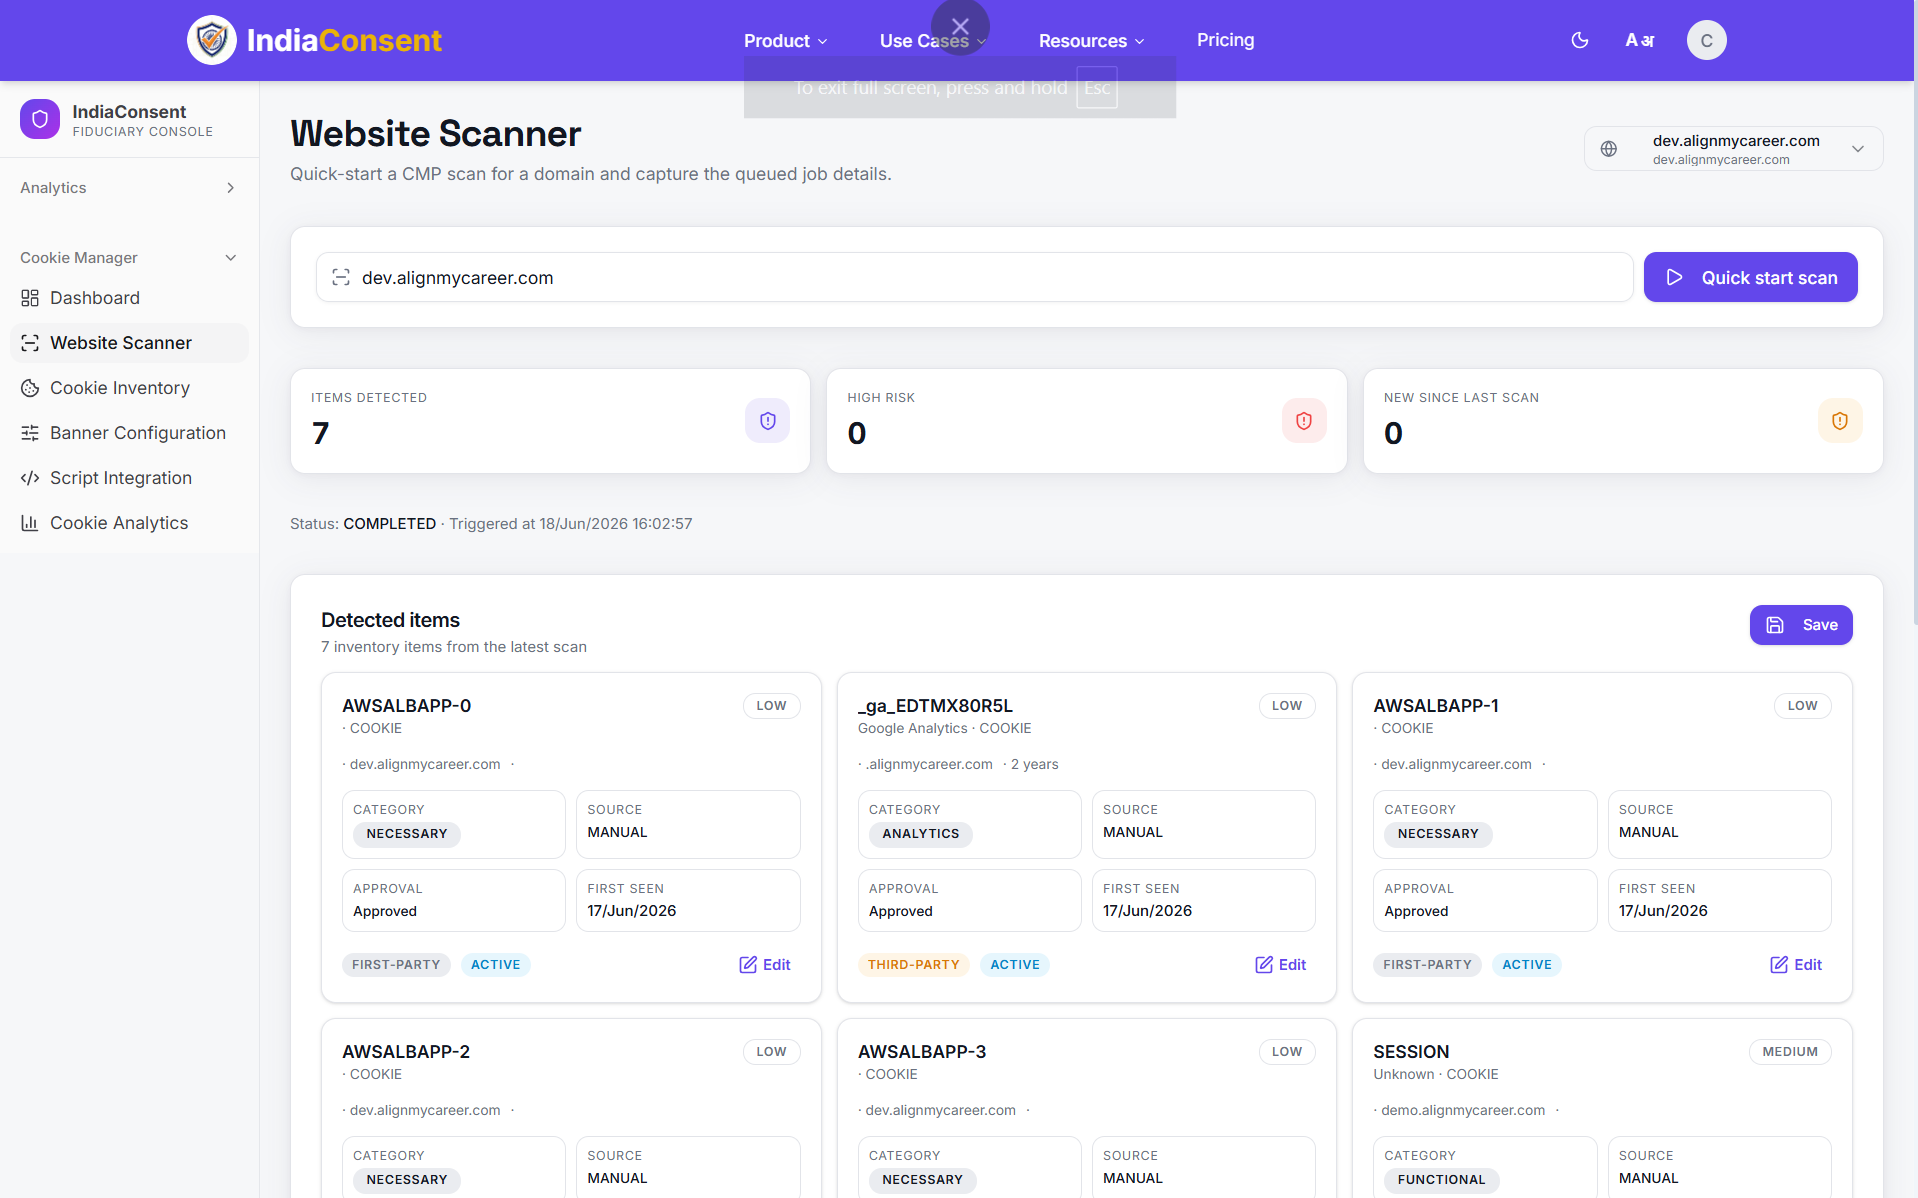
Task: Click the ANALYTICS category chip of _ga_EDTMX80R5L
Action: click(921, 834)
